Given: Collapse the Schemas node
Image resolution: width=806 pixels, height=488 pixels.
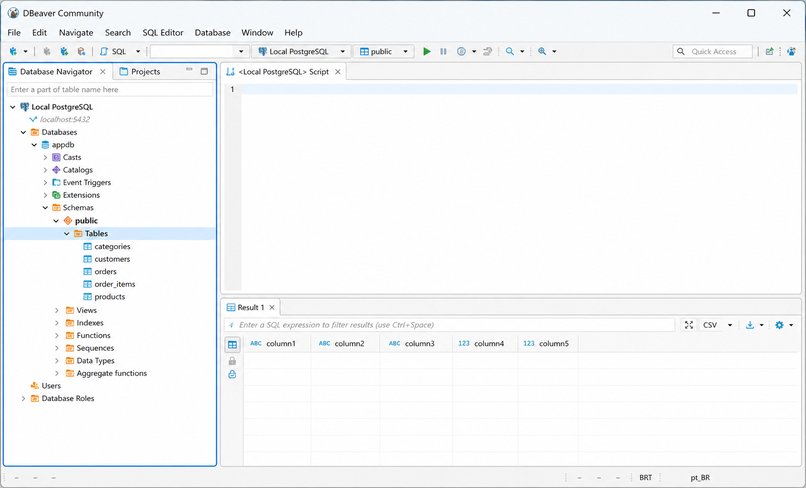Looking at the screenshot, I should point(45,208).
